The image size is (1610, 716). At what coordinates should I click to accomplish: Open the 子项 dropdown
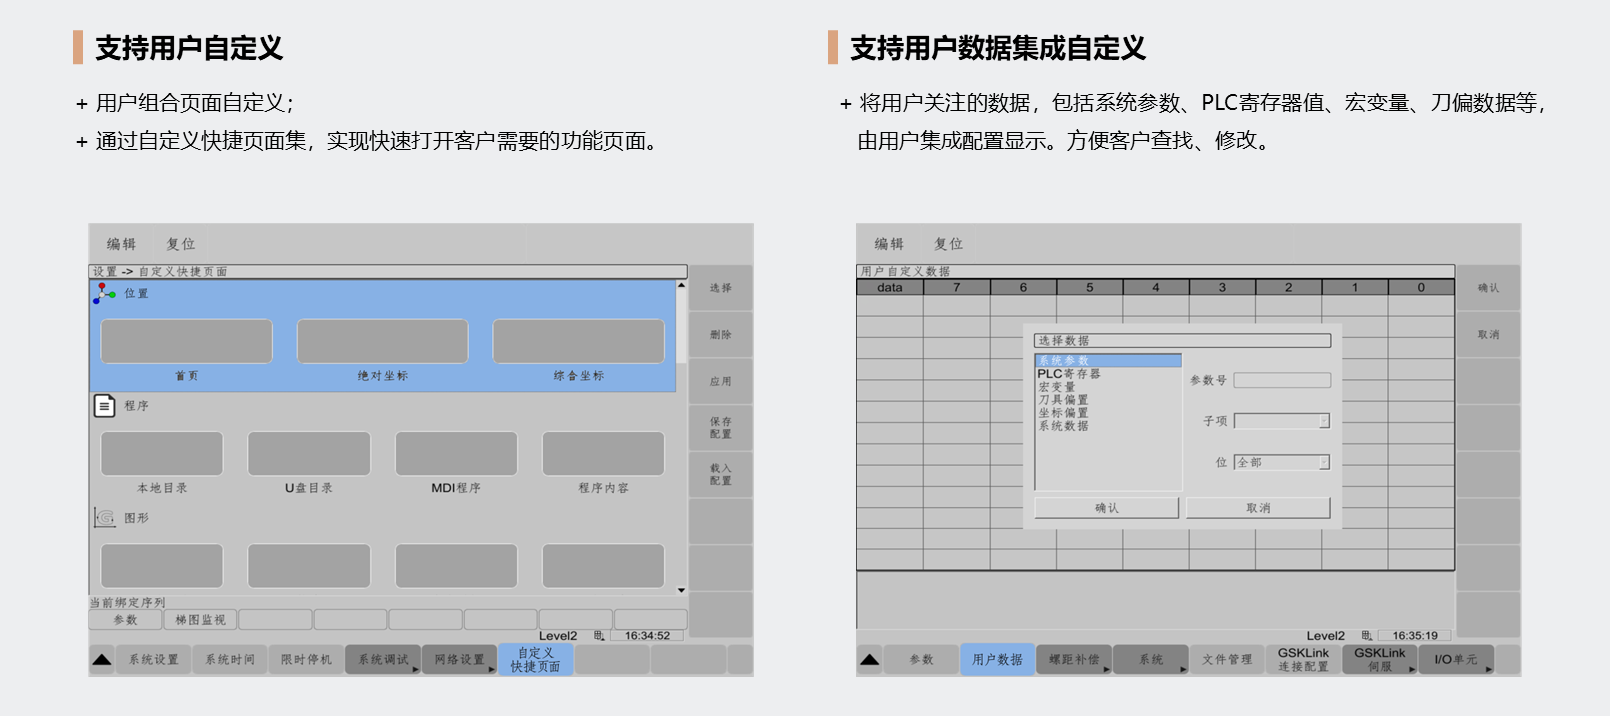pos(1281,421)
